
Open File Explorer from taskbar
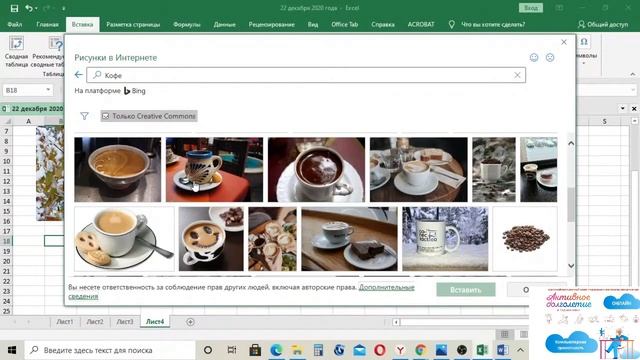point(297,350)
